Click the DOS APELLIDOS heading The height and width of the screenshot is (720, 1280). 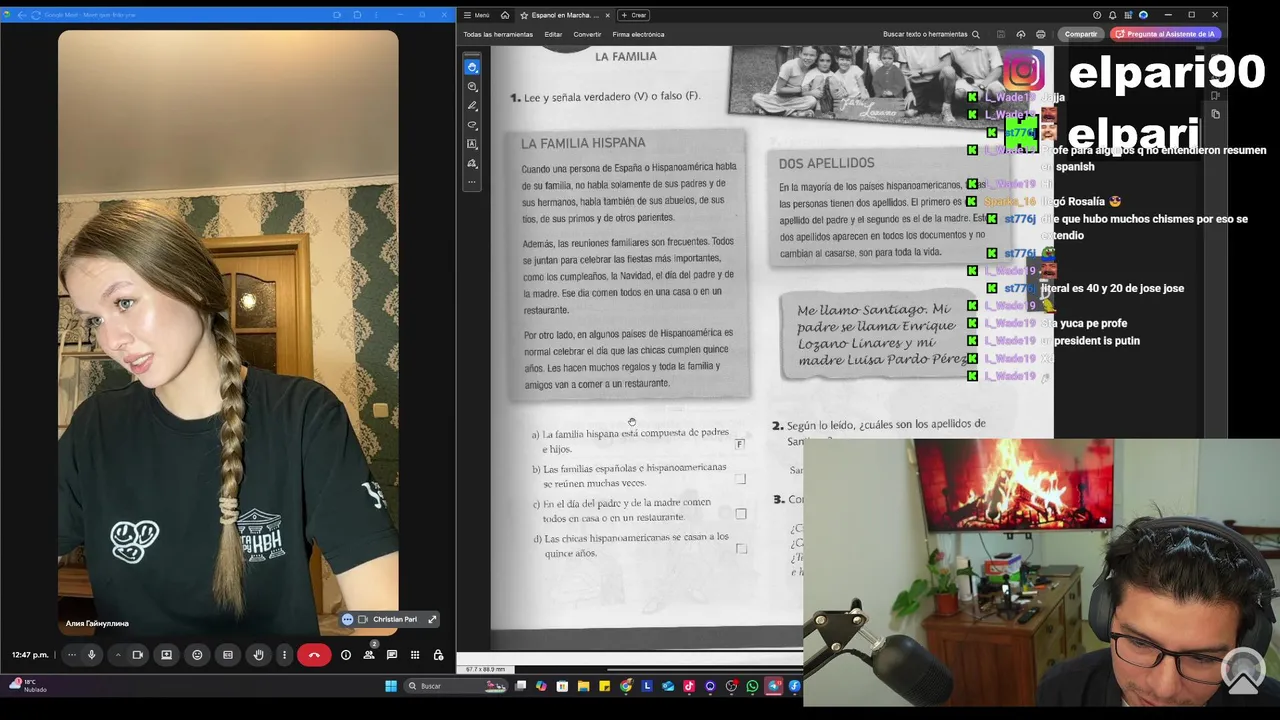[826, 163]
